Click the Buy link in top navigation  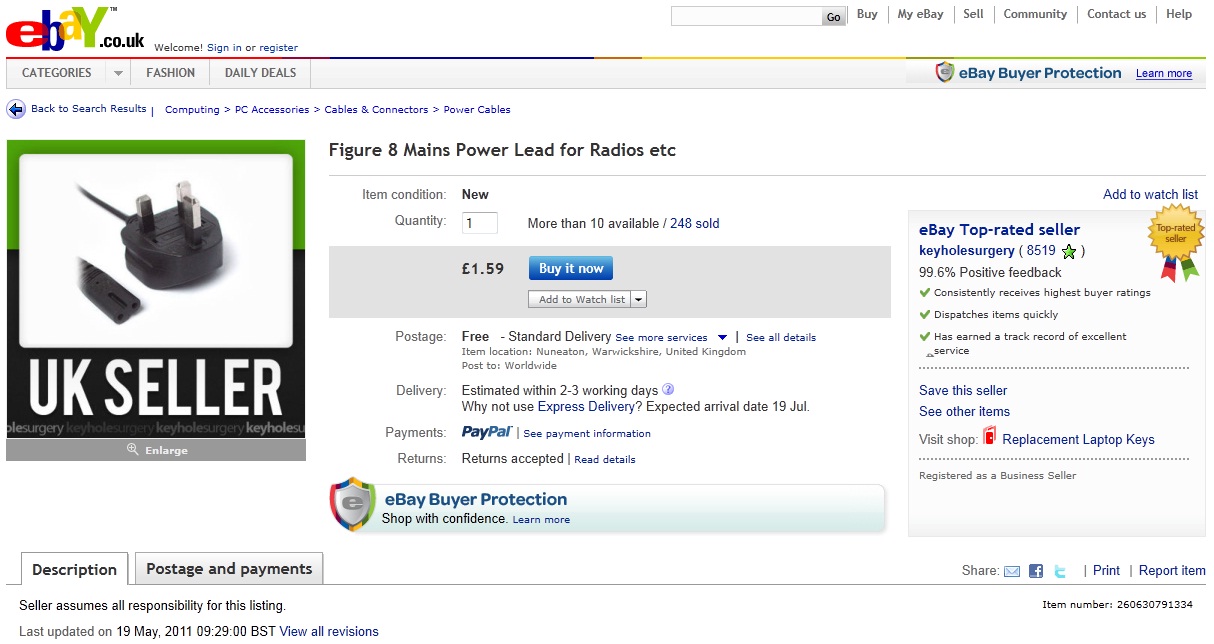(x=867, y=14)
